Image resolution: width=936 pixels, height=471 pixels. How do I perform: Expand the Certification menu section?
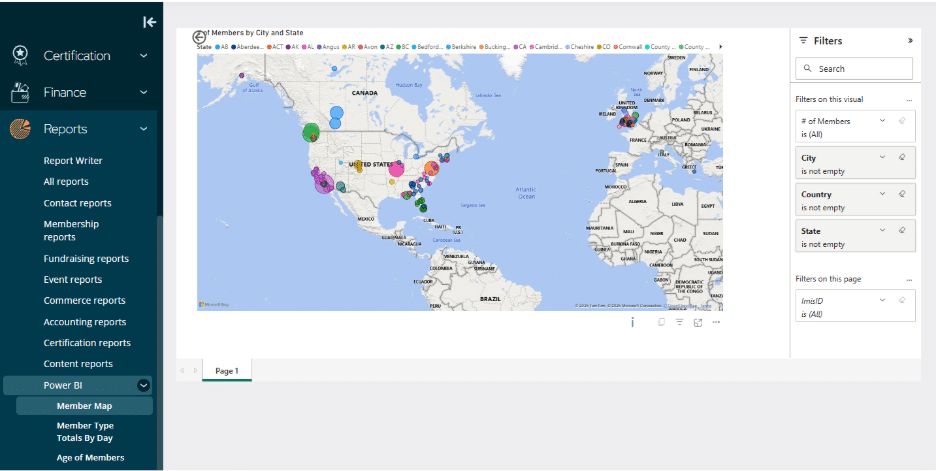144,56
